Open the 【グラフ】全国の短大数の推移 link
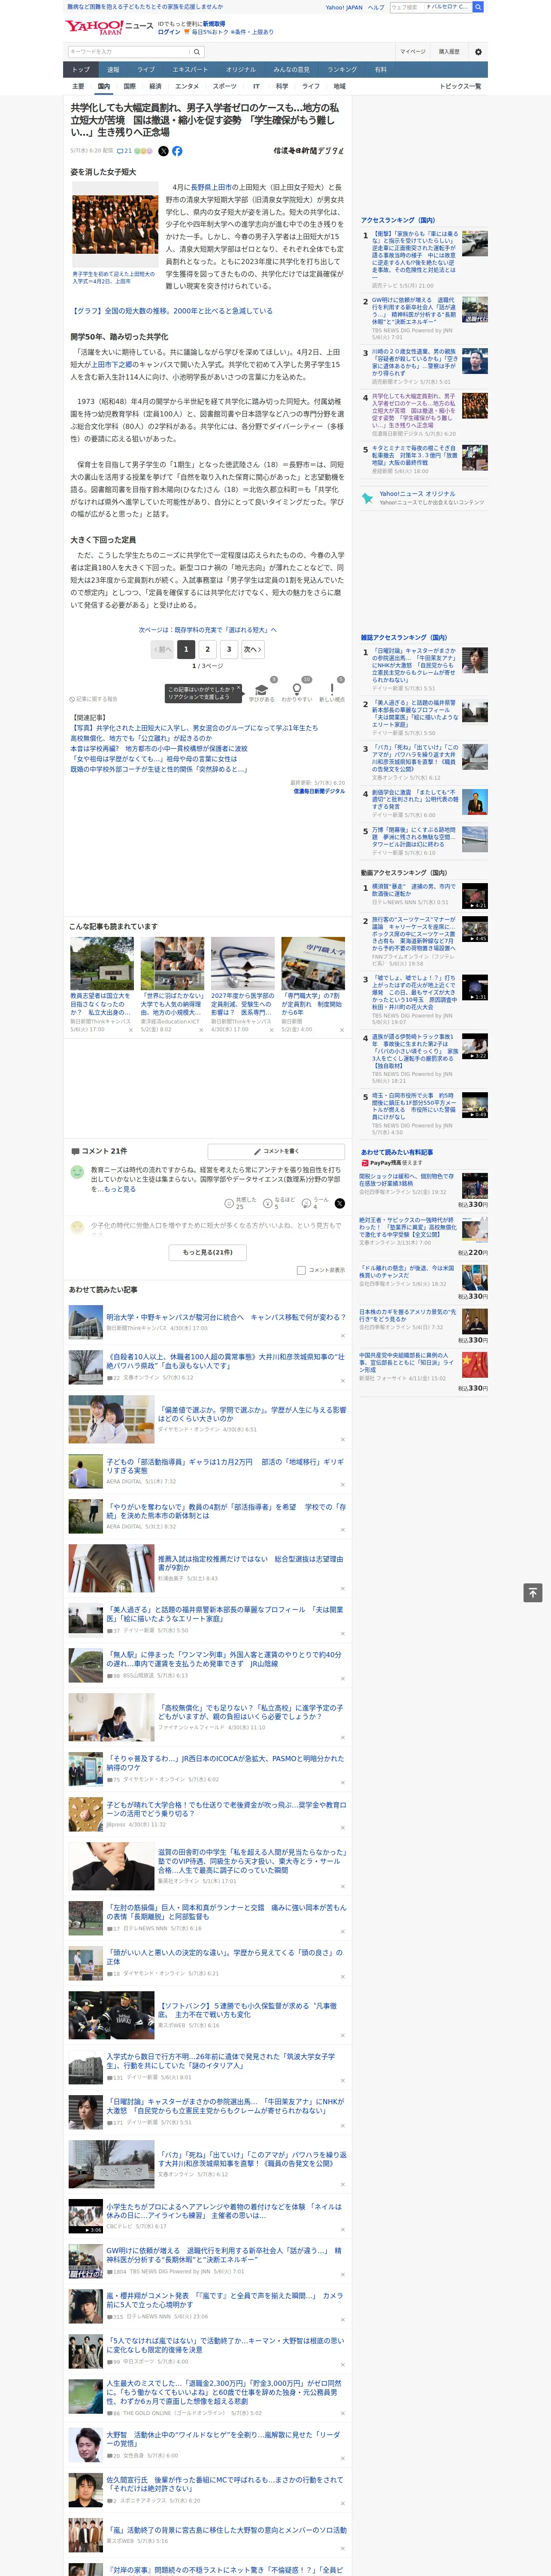Viewport: 551px width, 2576px height. click(172, 311)
